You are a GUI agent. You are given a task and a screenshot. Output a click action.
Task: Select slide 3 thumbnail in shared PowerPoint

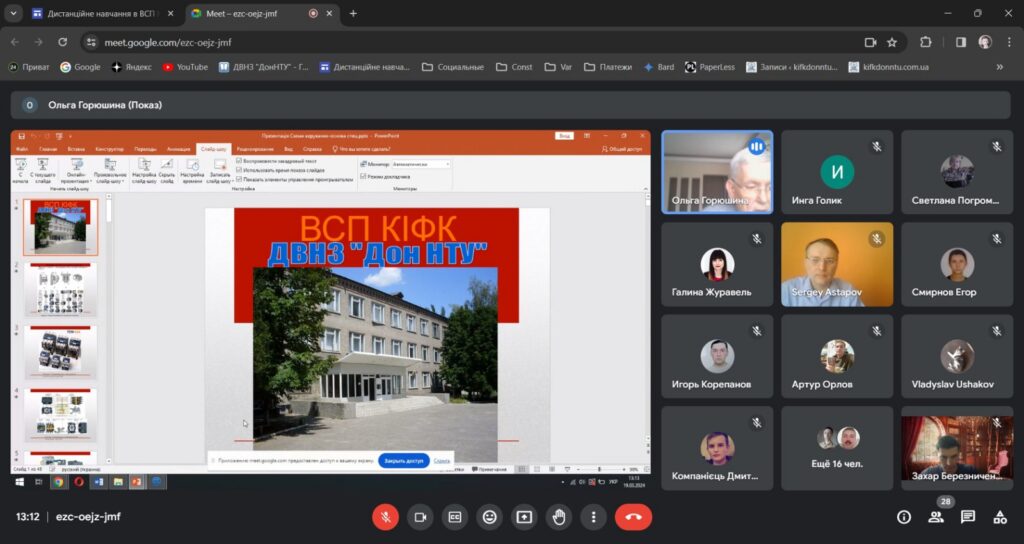(x=60, y=352)
